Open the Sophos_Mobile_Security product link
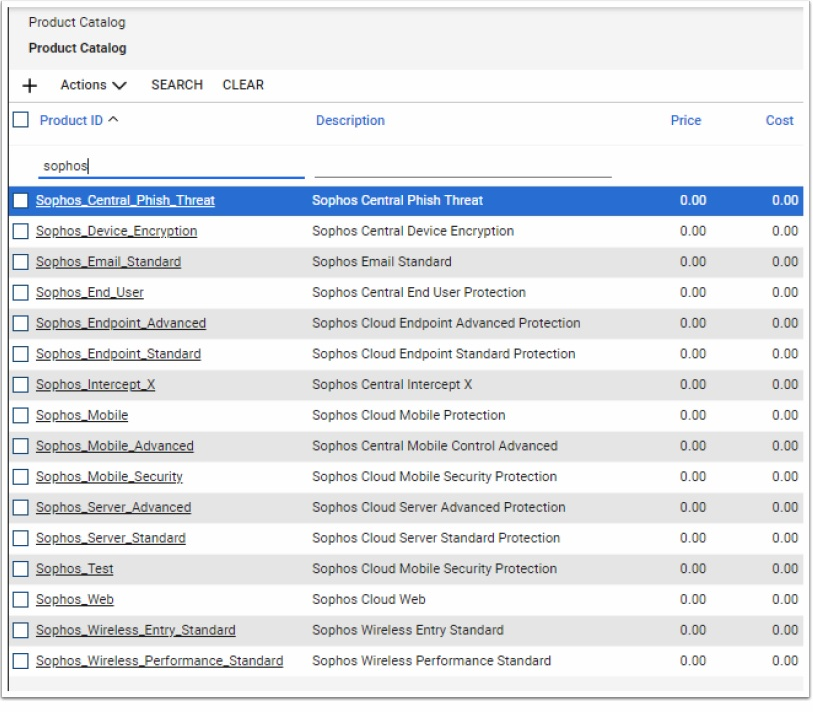813x712 pixels. pos(109,477)
